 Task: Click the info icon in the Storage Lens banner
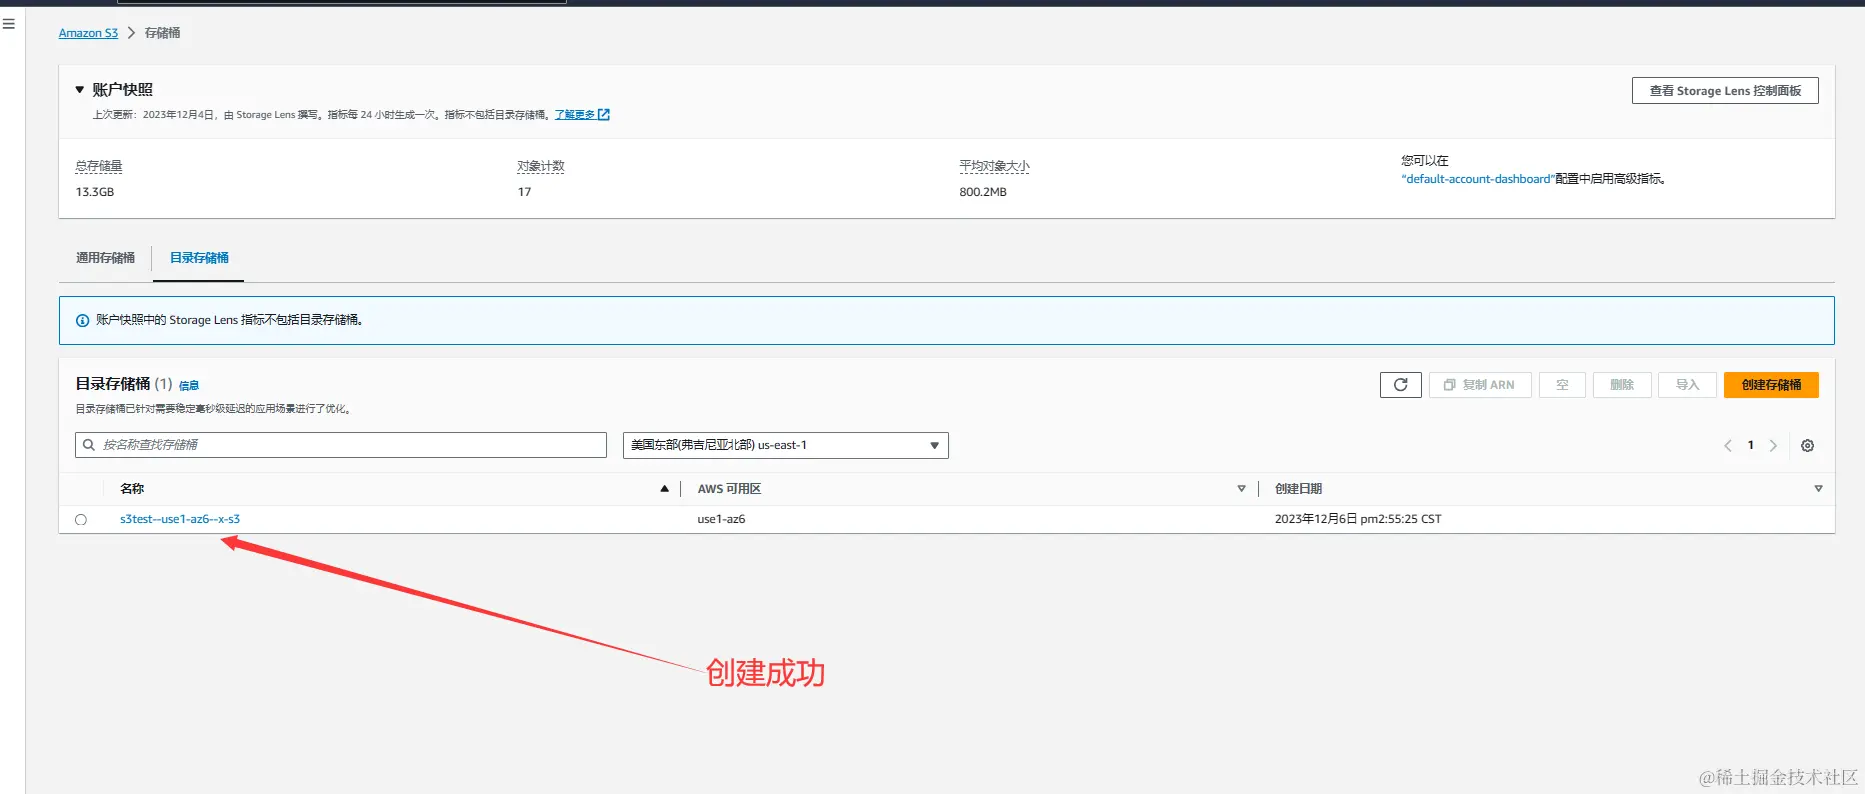tap(83, 321)
